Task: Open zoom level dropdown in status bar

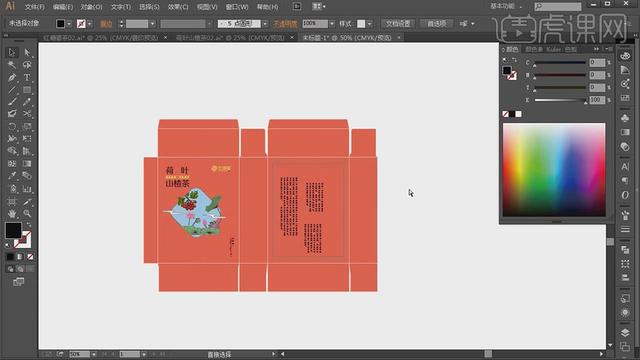Action: pos(94,354)
